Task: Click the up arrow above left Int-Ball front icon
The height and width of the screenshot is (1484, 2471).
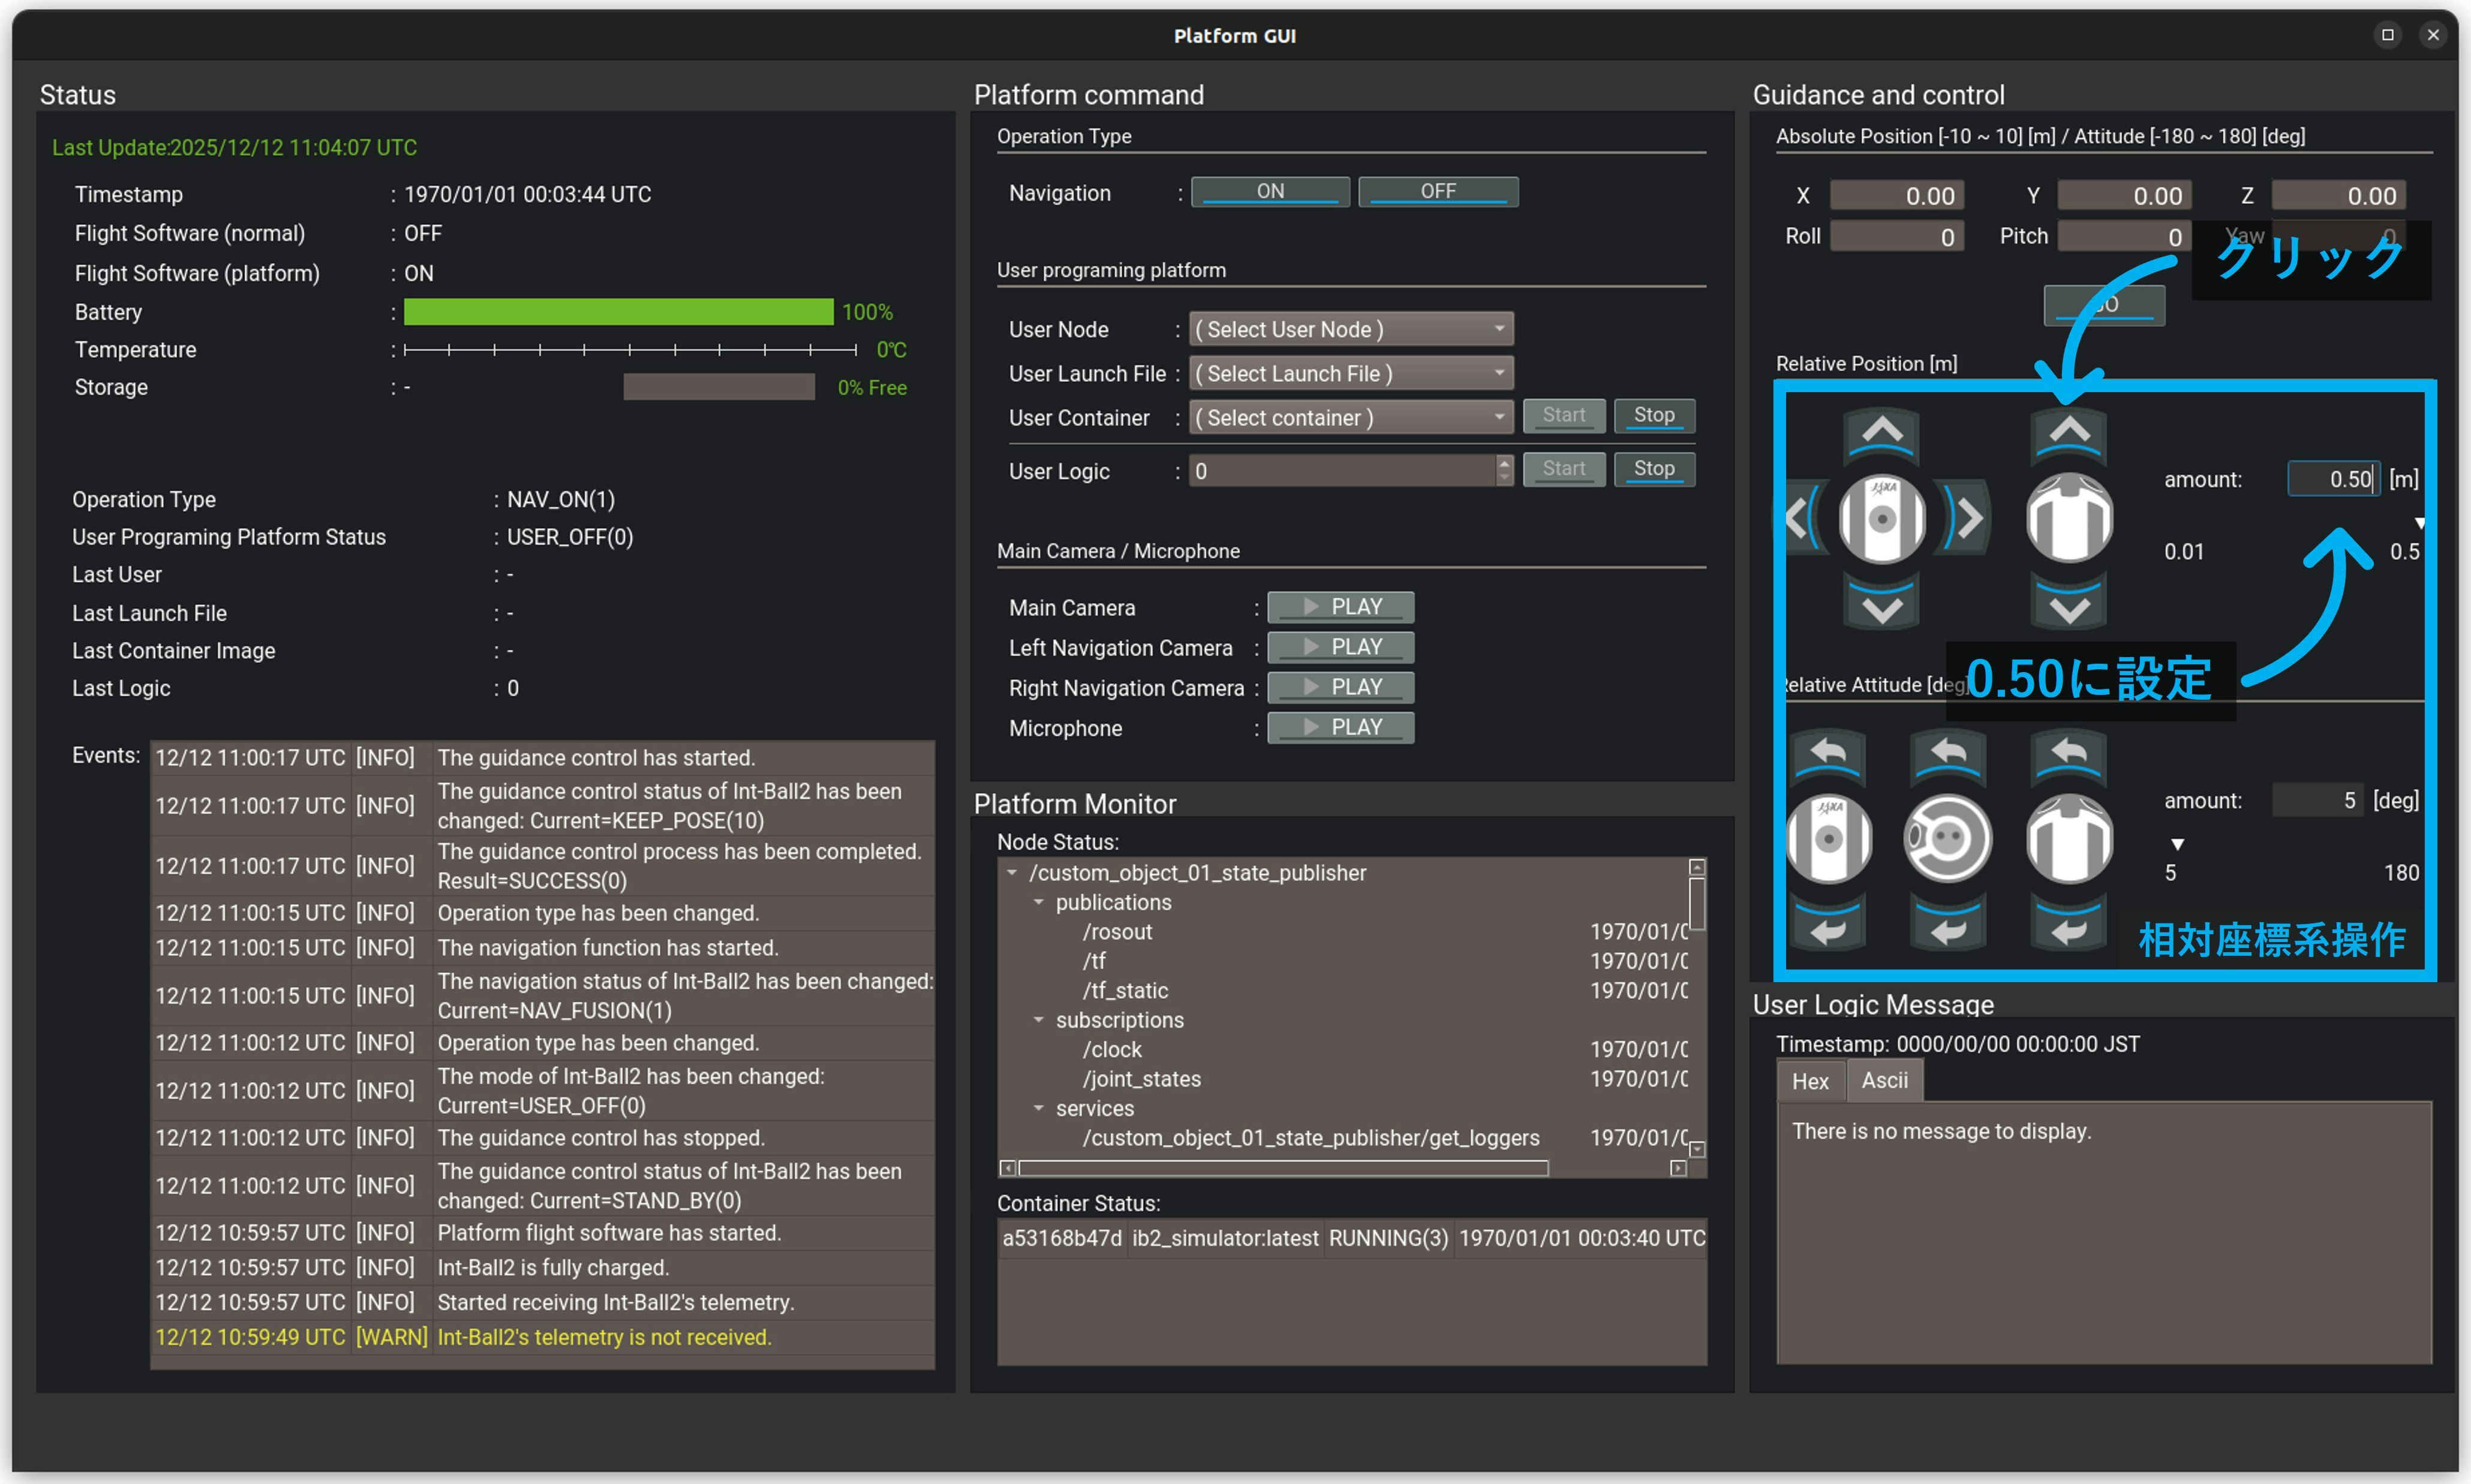Action: point(1882,434)
